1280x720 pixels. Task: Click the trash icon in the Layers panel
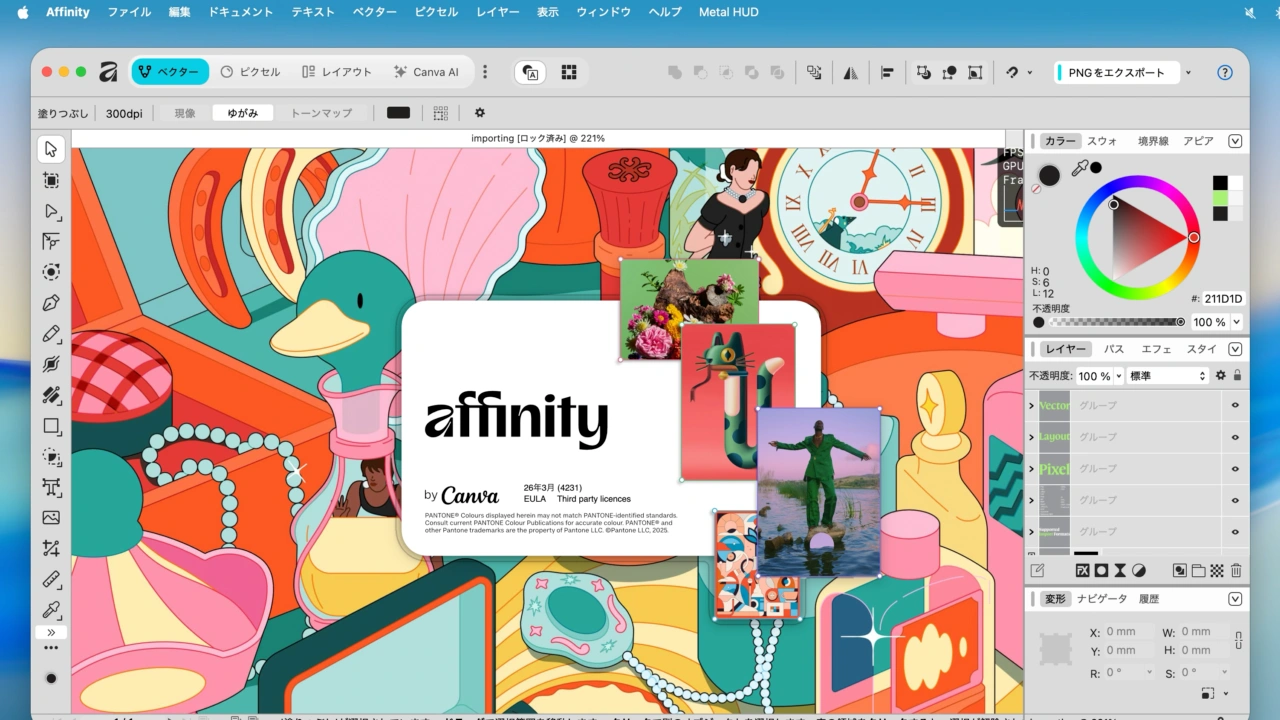1235,570
